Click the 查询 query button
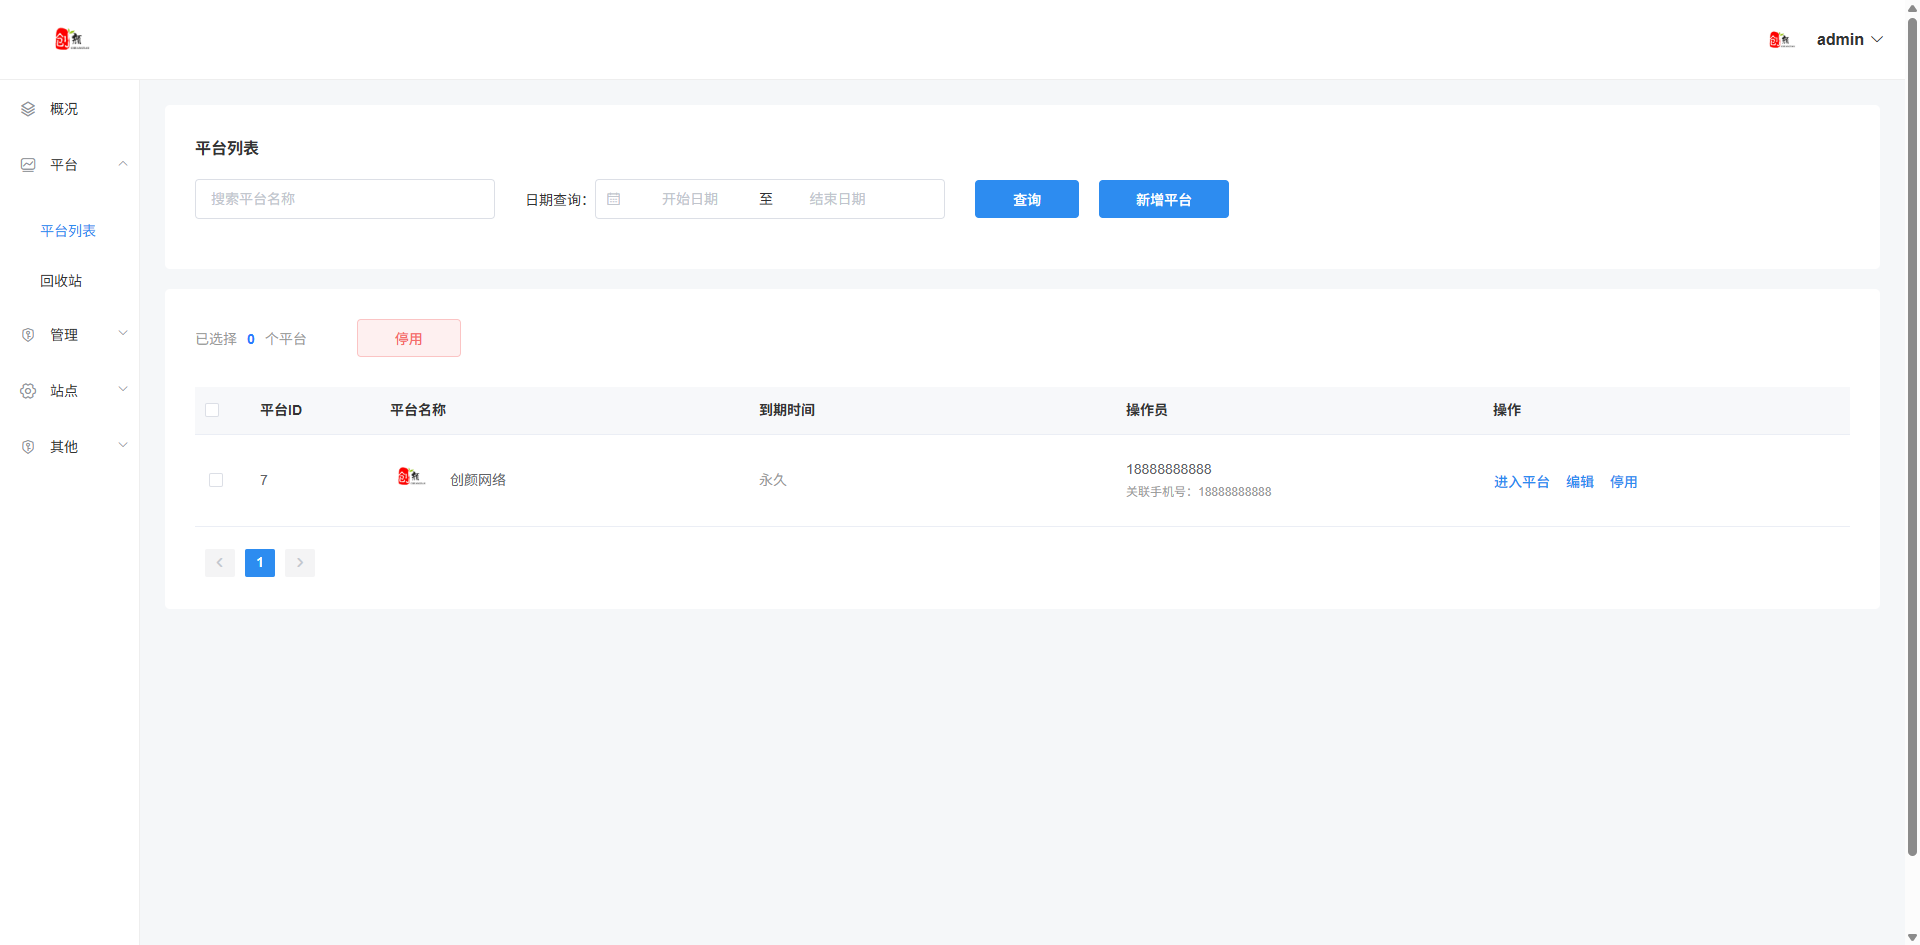 pyautogui.click(x=1027, y=199)
